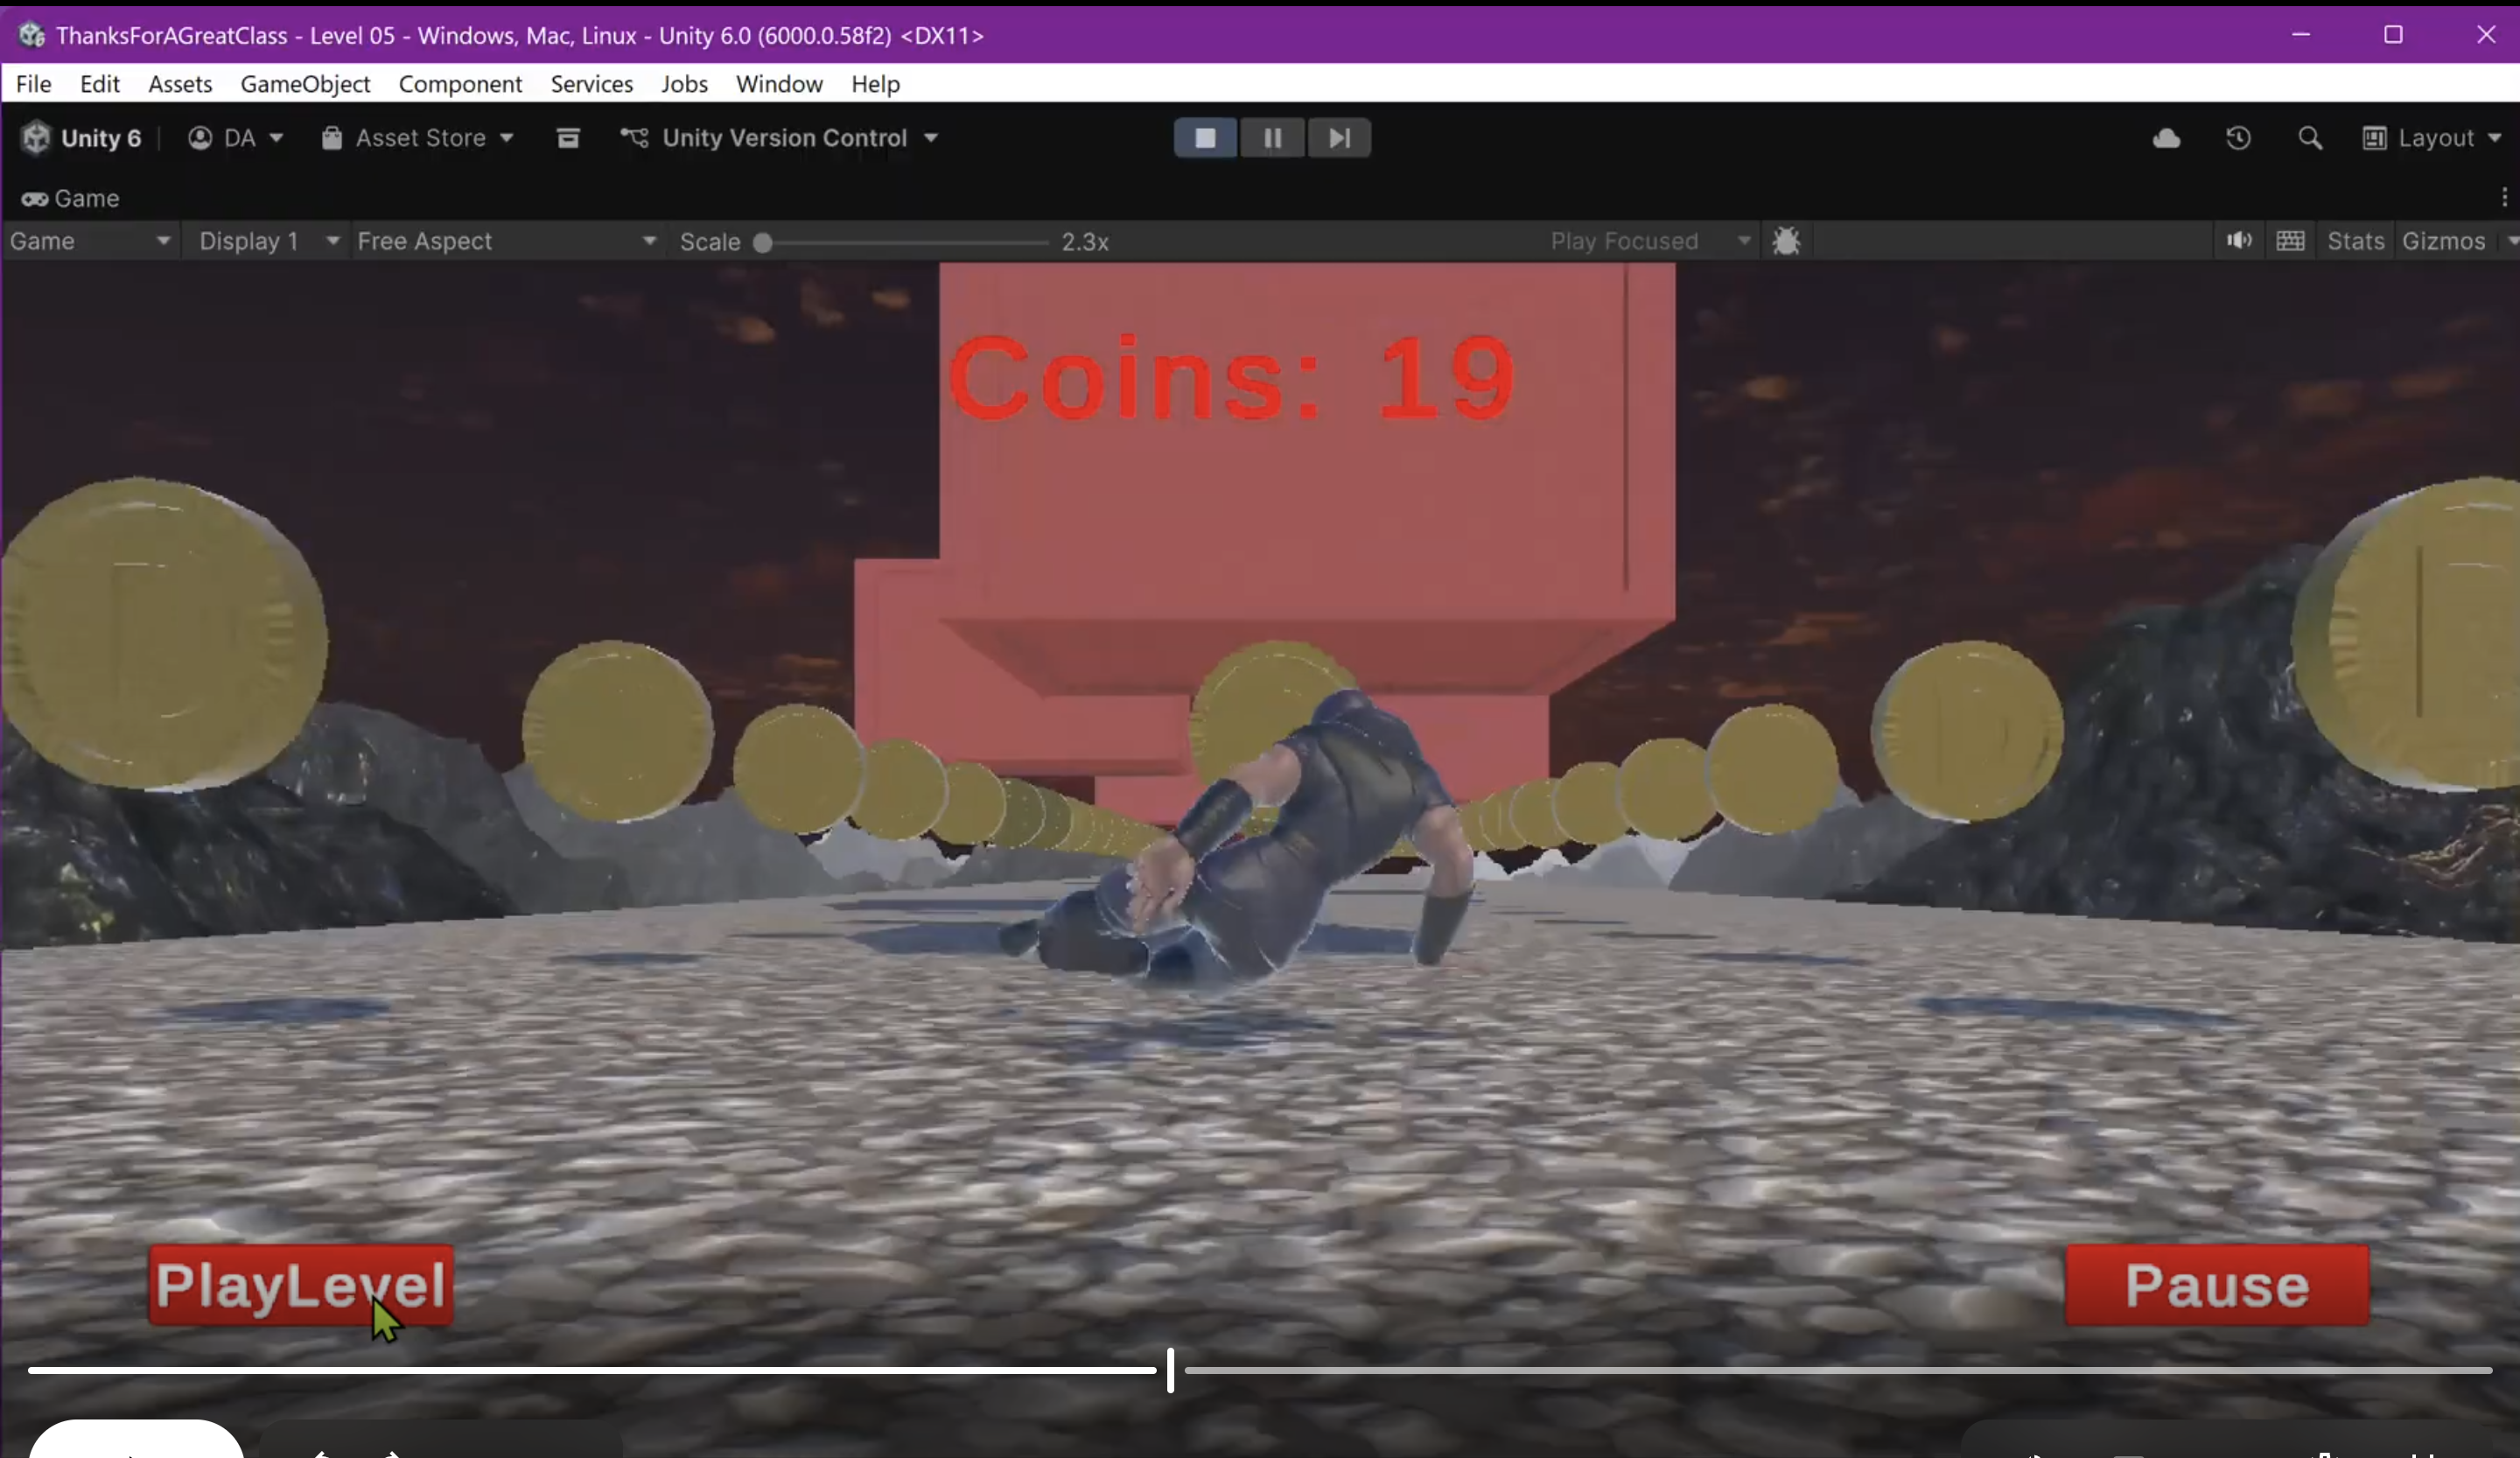2520x1458 pixels.
Task: Open the Display 1 dropdown
Action: pos(268,241)
